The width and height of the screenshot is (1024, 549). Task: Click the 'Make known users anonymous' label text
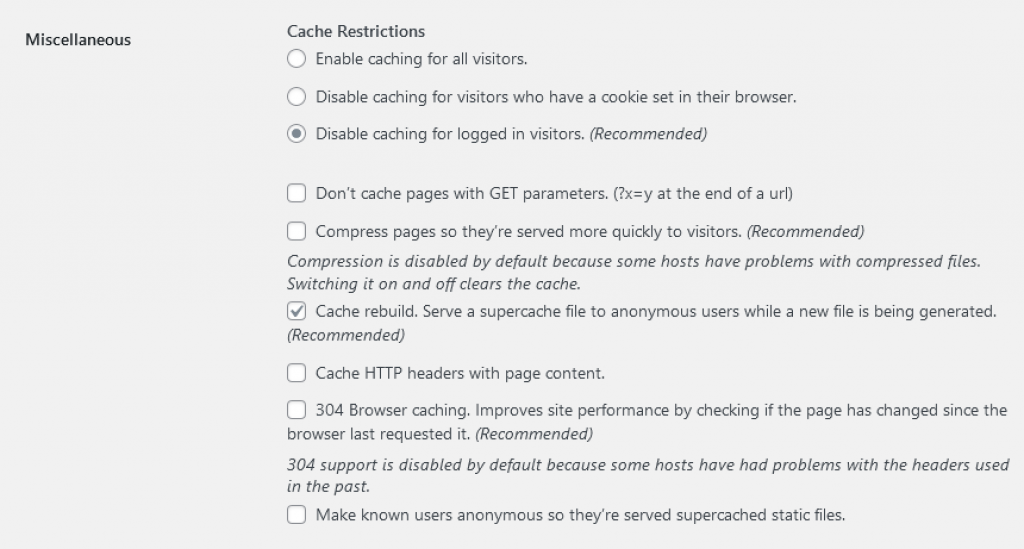pyautogui.click(x=580, y=515)
